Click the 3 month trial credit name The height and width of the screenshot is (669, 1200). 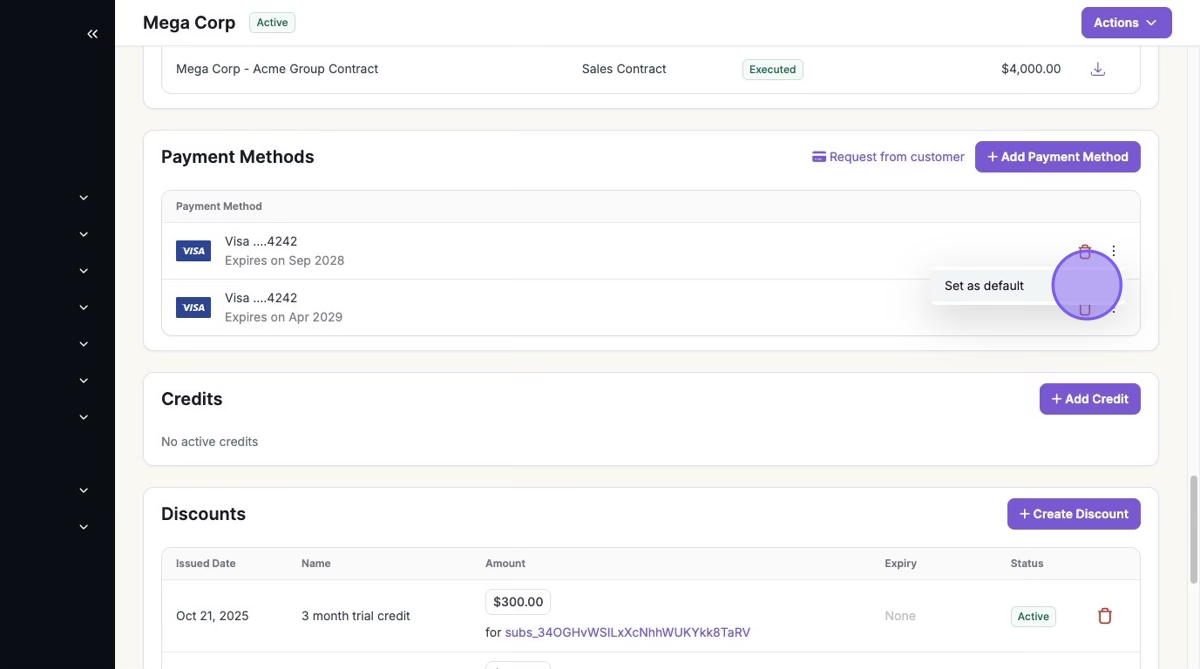tap(356, 616)
